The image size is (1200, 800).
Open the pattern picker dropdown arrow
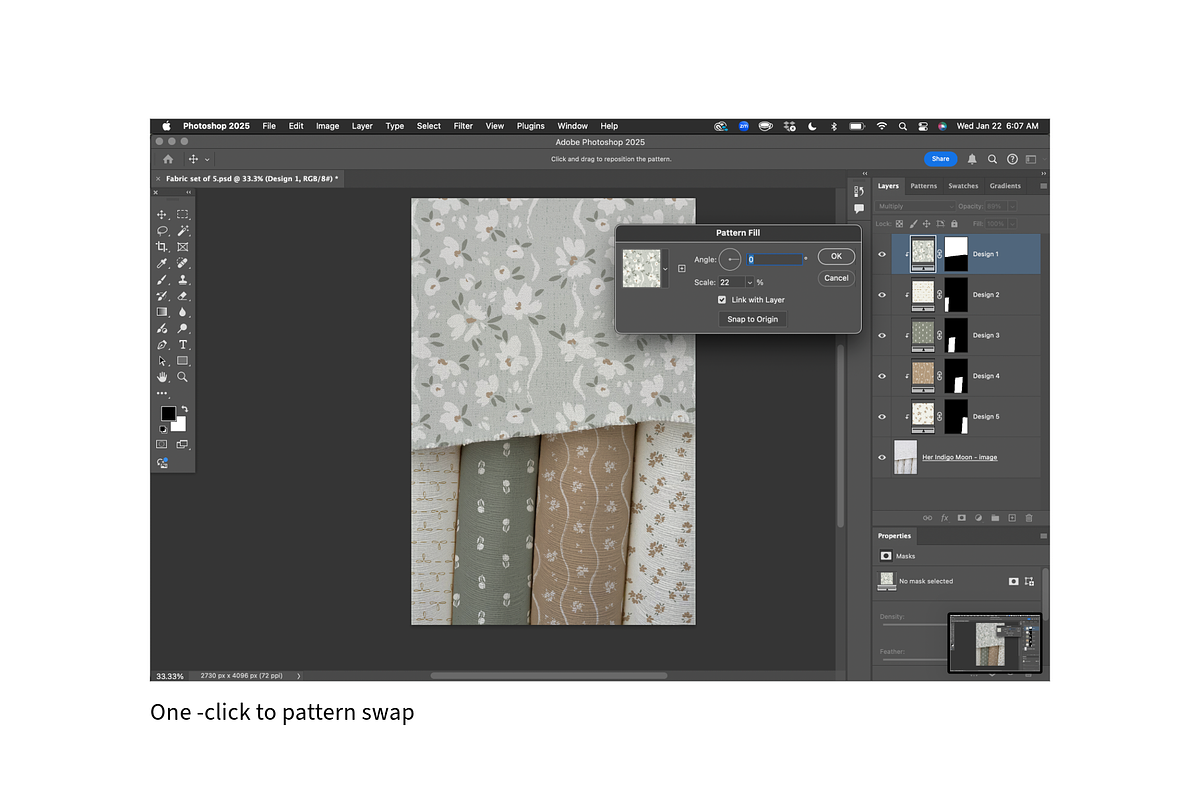666,268
